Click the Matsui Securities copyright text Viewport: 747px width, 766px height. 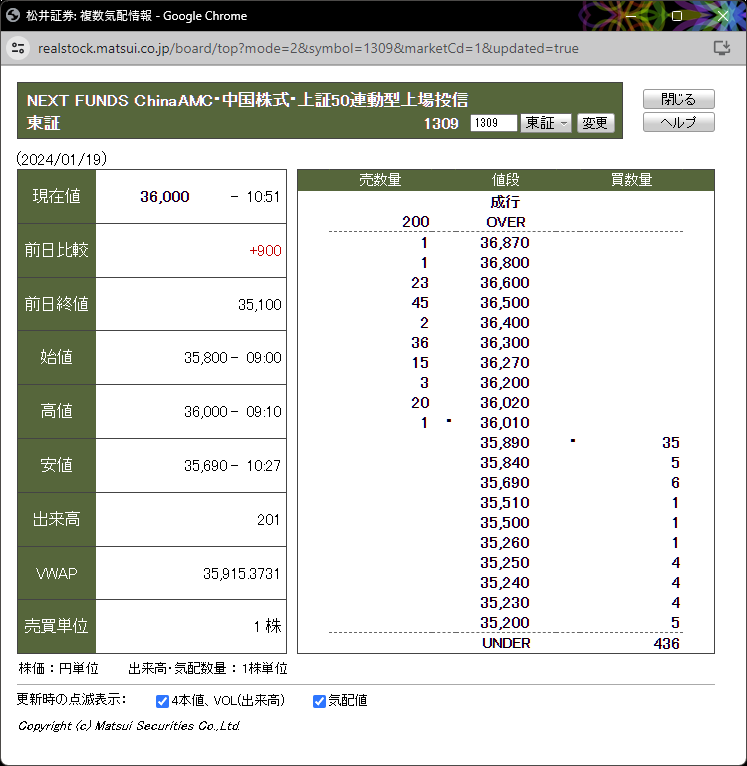point(129,726)
